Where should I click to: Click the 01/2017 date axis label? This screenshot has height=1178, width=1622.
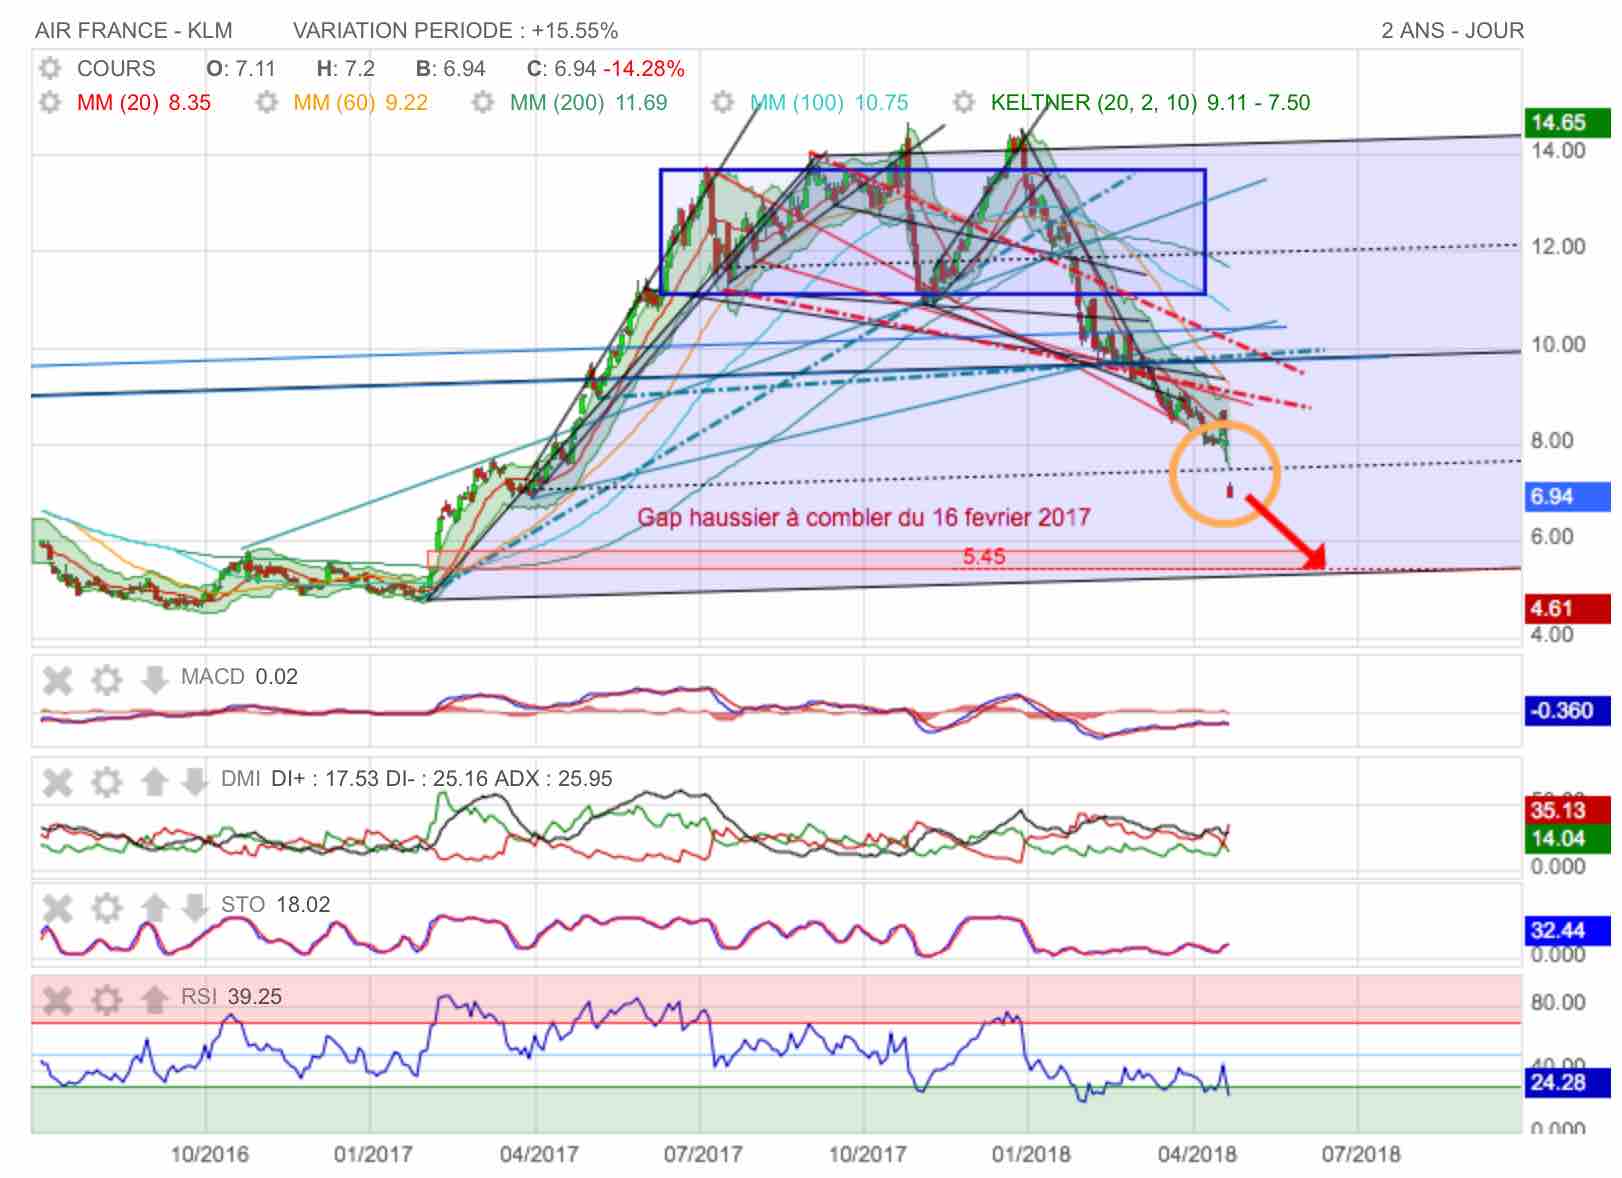pyautogui.click(x=373, y=1154)
